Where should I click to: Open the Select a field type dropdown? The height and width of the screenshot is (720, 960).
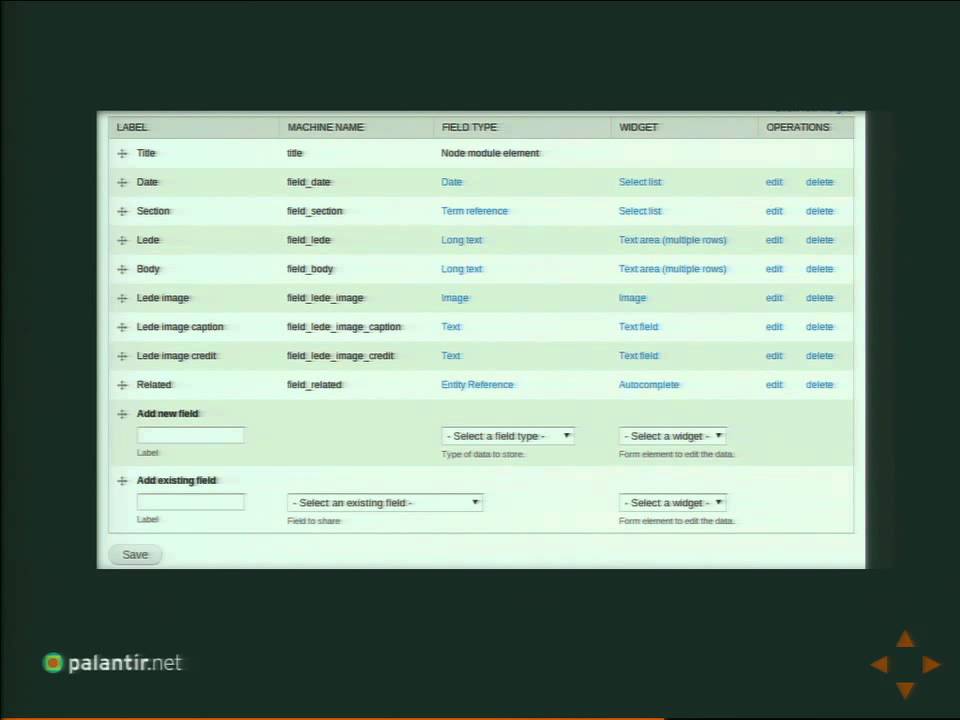tap(508, 436)
